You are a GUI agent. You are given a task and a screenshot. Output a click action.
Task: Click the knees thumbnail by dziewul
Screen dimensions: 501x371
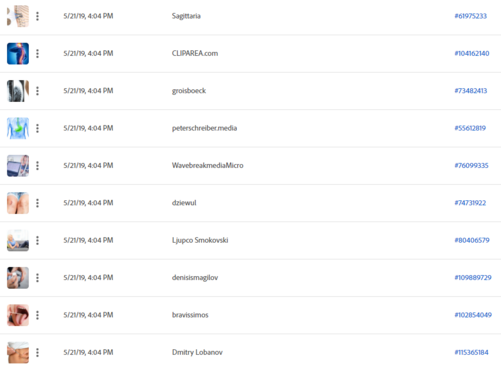pyautogui.click(x=18, y=203)
